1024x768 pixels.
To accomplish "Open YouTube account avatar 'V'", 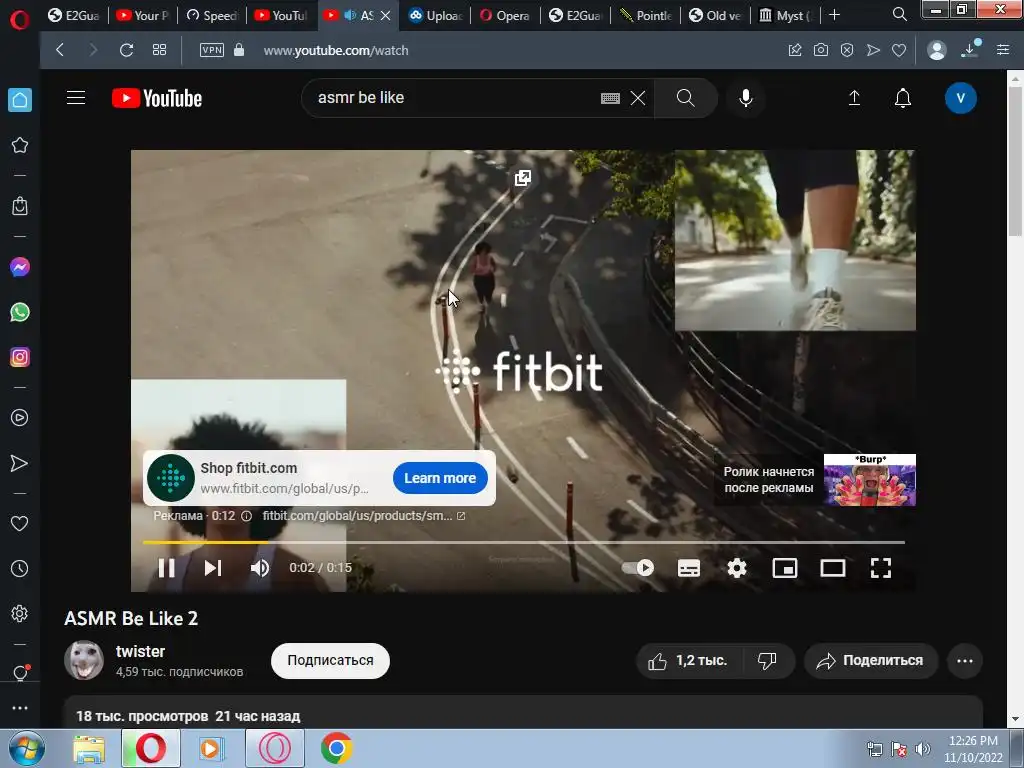I will [961, 98].
